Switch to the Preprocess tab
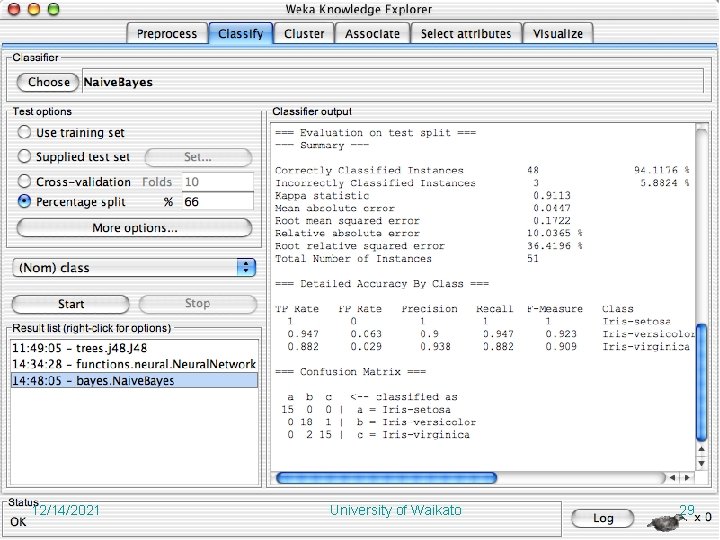 167,34
